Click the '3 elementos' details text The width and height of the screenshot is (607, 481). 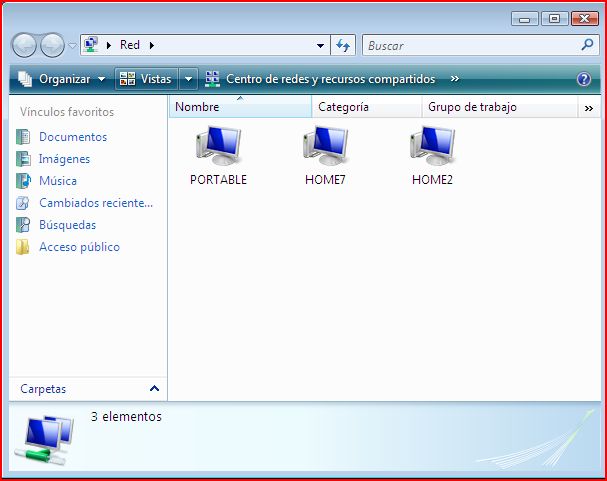pos(126,417)
